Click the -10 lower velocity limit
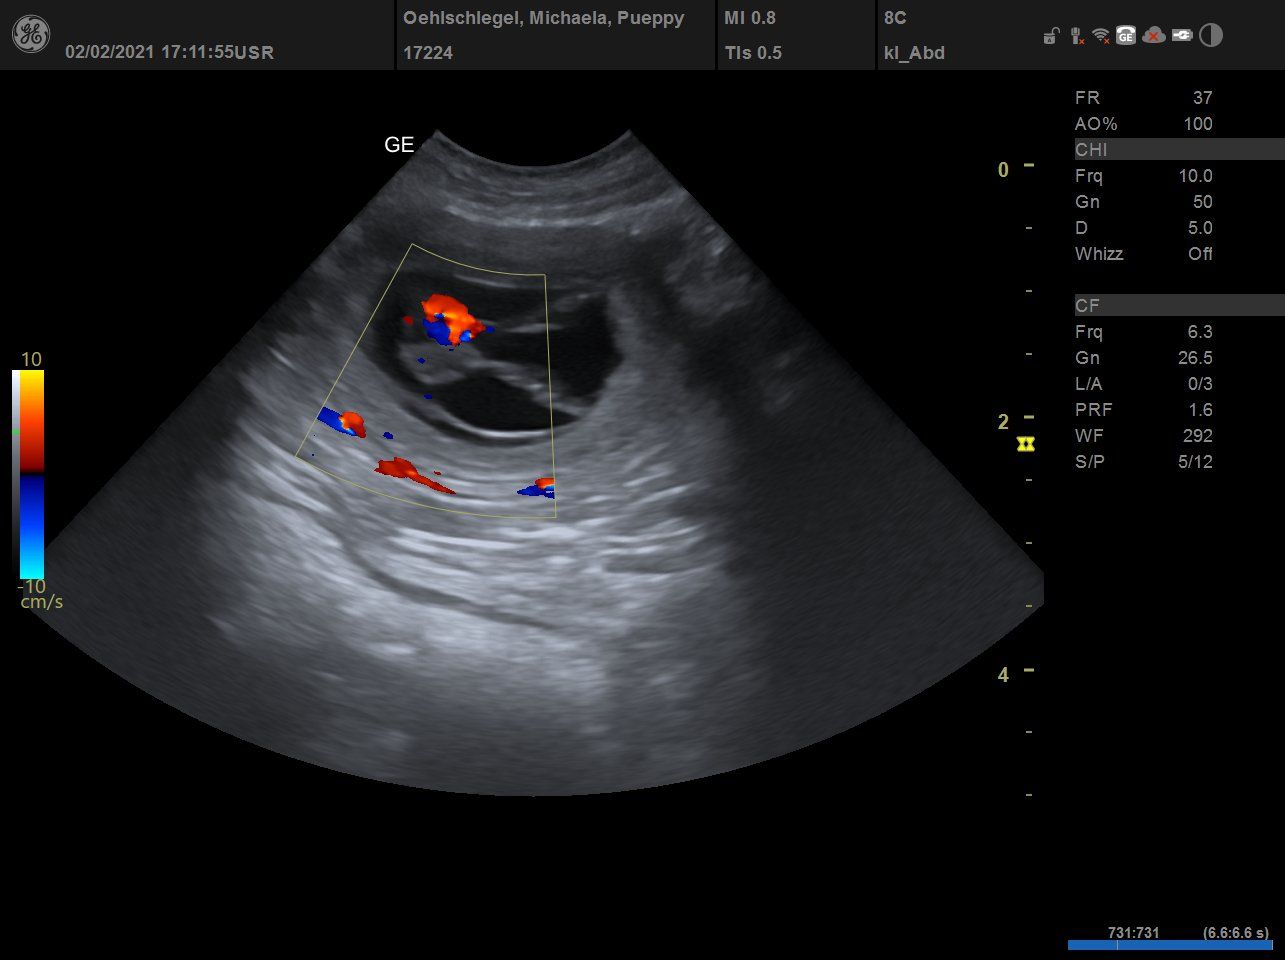The width and height of the screenshot is (1285, 960). 32,587
